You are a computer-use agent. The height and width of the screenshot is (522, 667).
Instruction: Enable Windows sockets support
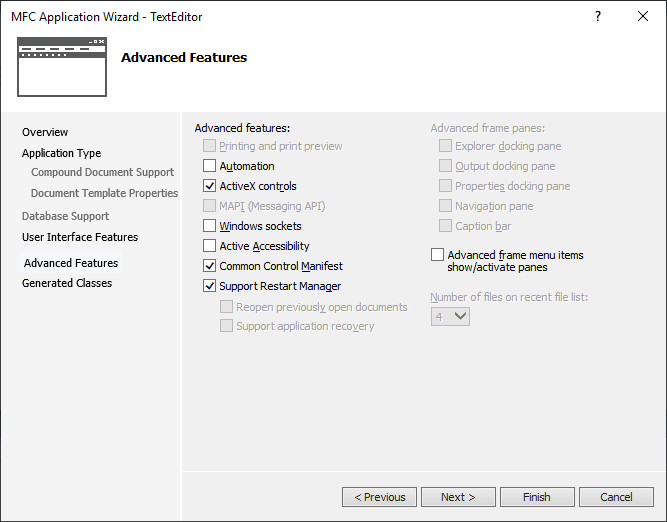click(210, 226)
